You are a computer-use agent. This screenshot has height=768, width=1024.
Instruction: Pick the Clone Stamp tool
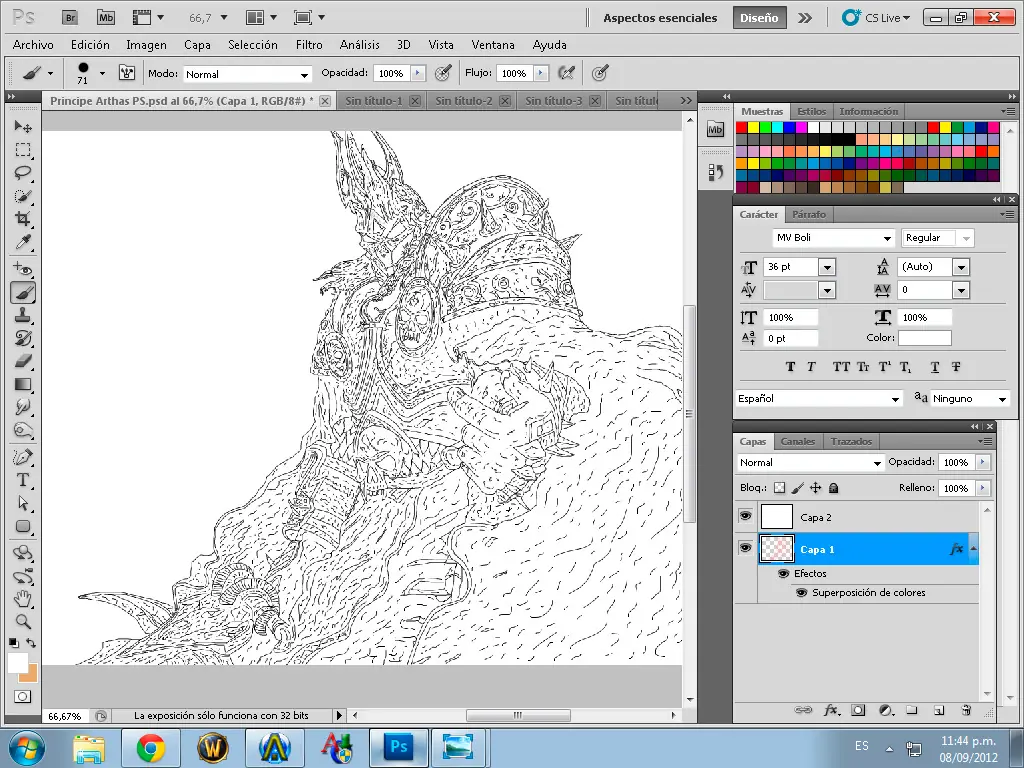[x=23, y=315]
